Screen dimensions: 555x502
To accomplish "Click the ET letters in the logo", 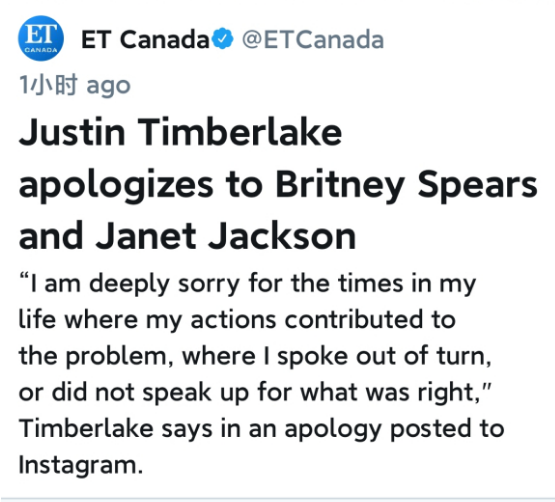I will (41, 33).
